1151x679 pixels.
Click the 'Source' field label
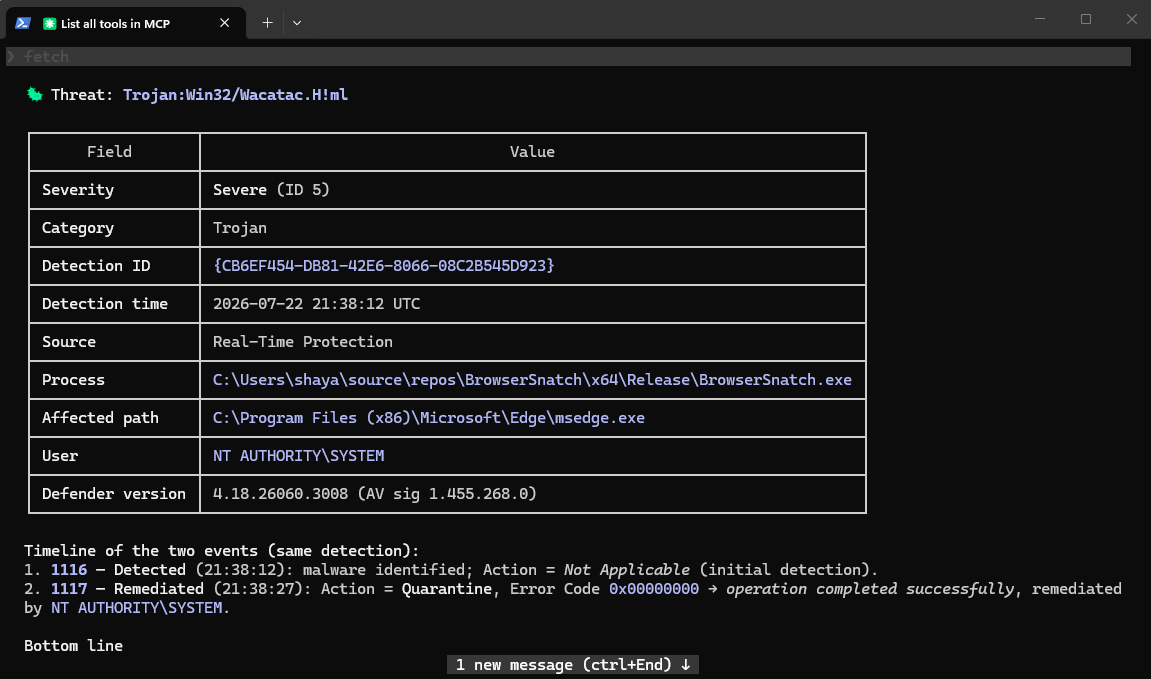coord(69,342)
